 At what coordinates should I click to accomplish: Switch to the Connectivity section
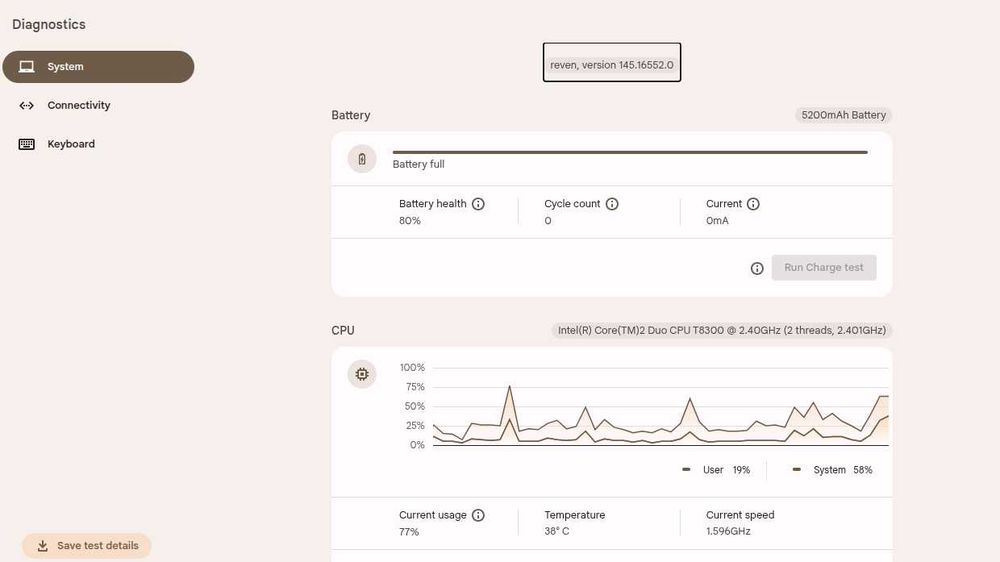tap(79, 106)
